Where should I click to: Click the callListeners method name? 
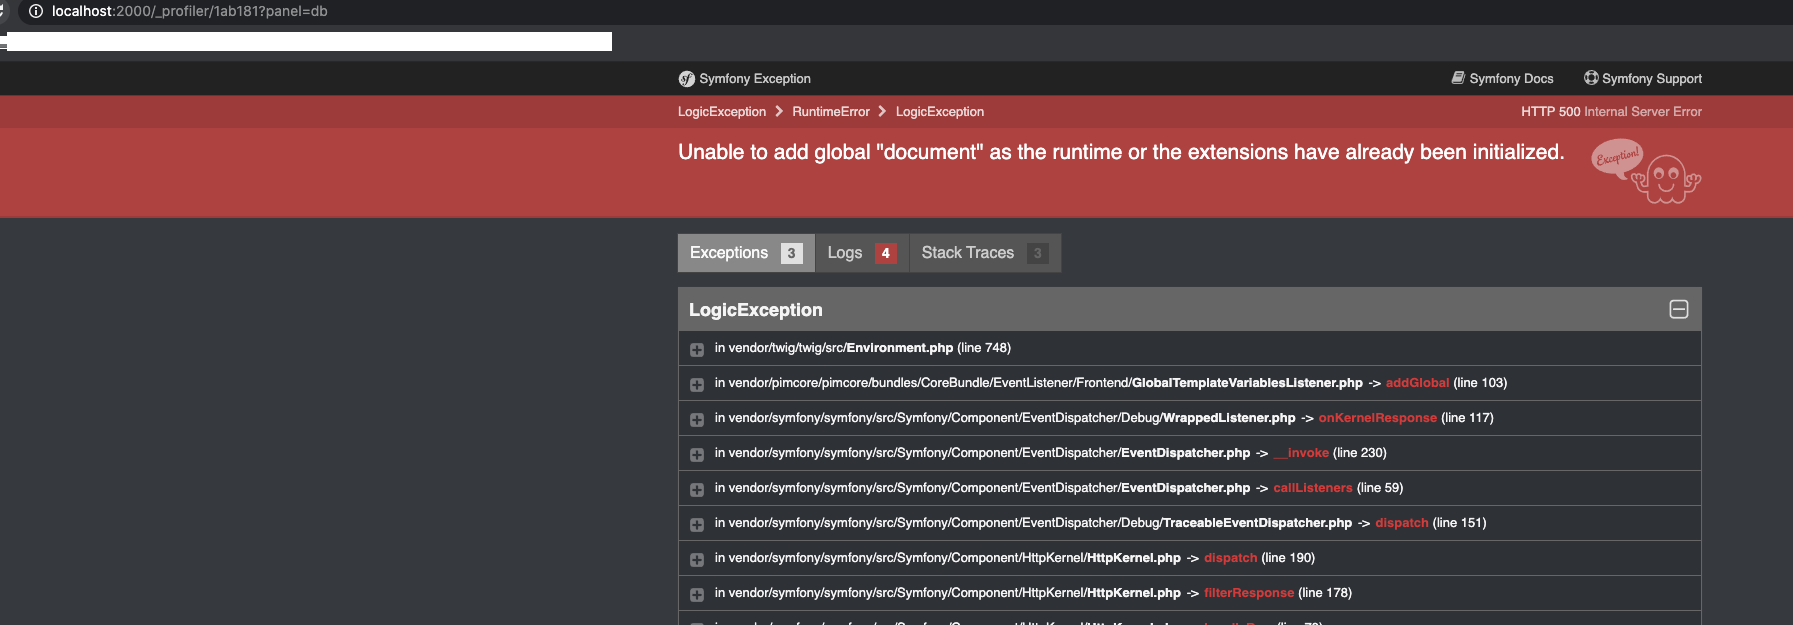[x=1313, y=488]
